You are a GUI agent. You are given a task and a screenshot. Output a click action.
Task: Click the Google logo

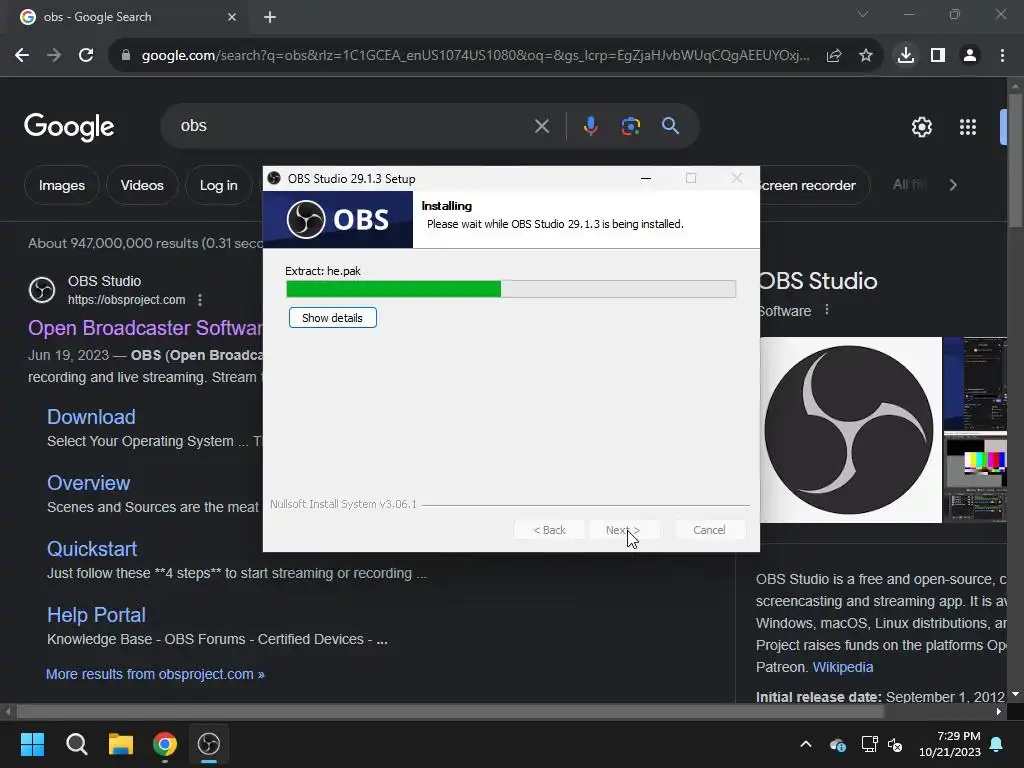[x=69, y=127]
